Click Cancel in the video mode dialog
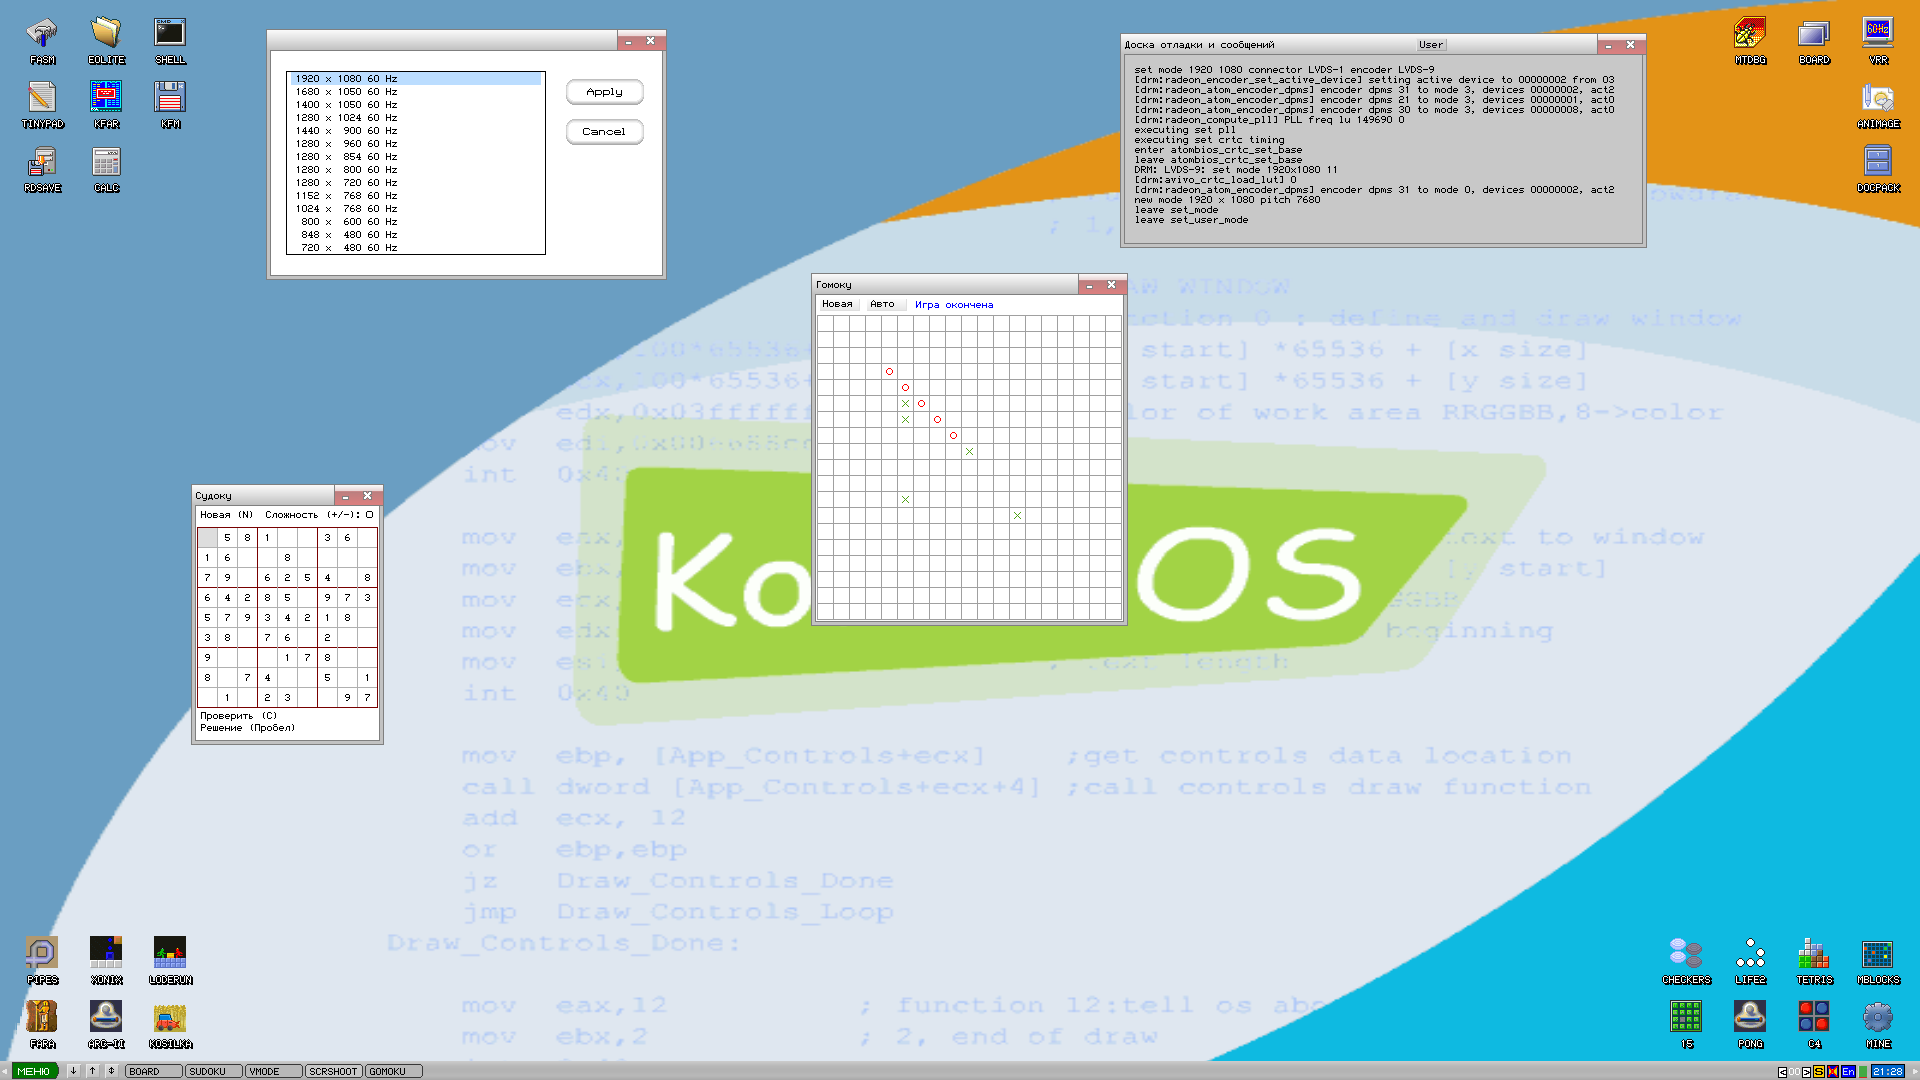 point(604,132)
